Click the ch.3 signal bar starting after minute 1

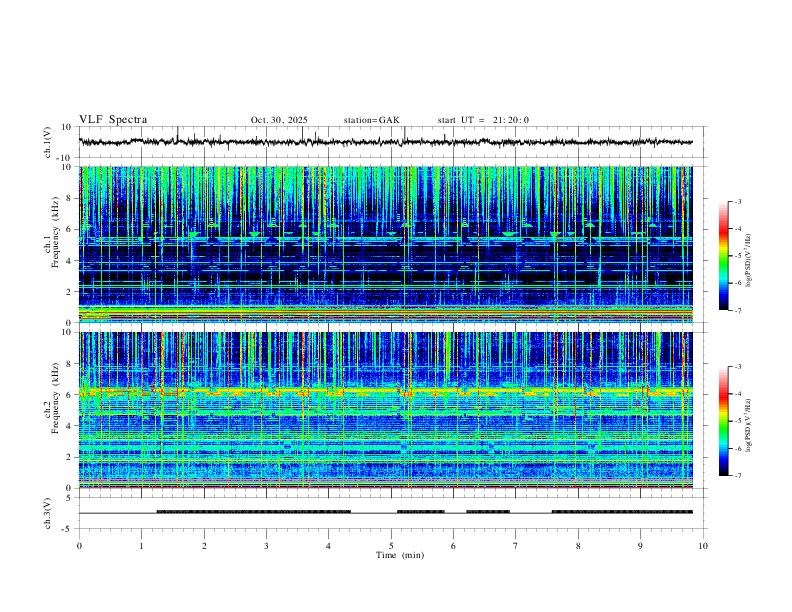click(x=254, y=512)
